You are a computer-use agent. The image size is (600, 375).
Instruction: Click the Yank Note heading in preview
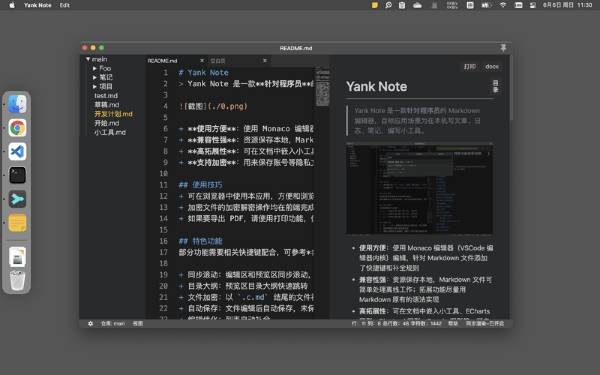coord(377,87)
